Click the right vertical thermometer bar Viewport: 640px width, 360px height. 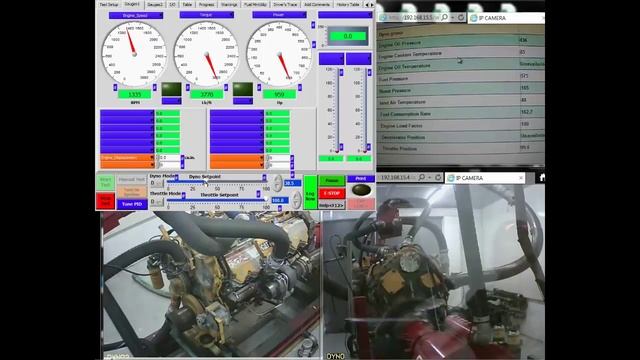pos(365,110)
